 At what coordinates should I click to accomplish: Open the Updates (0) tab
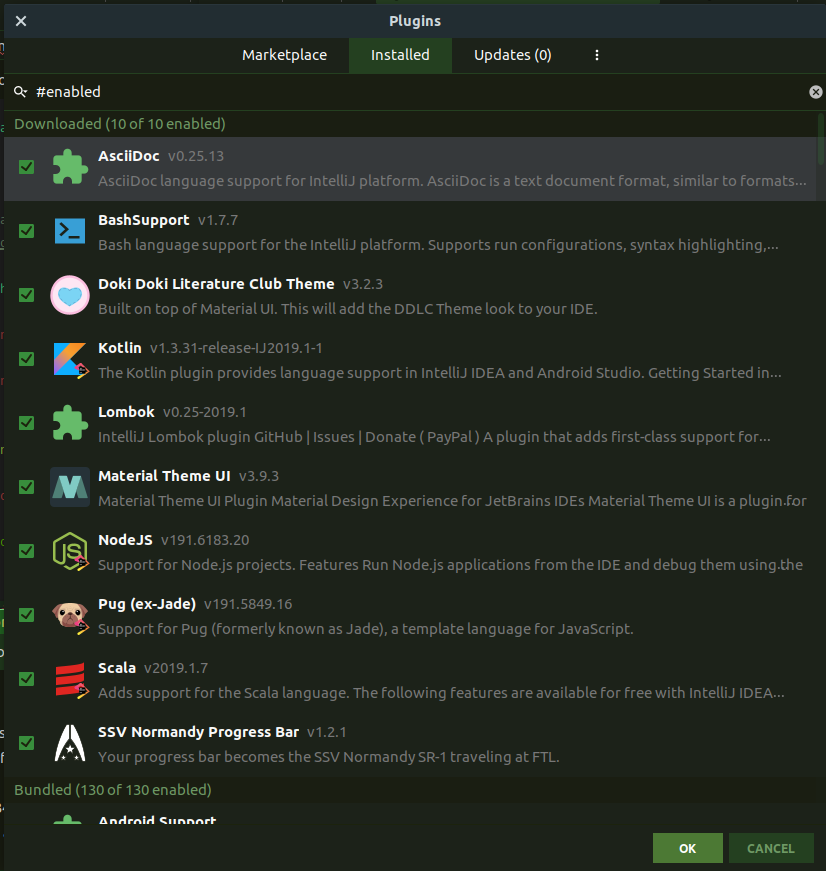click(512, 55)
